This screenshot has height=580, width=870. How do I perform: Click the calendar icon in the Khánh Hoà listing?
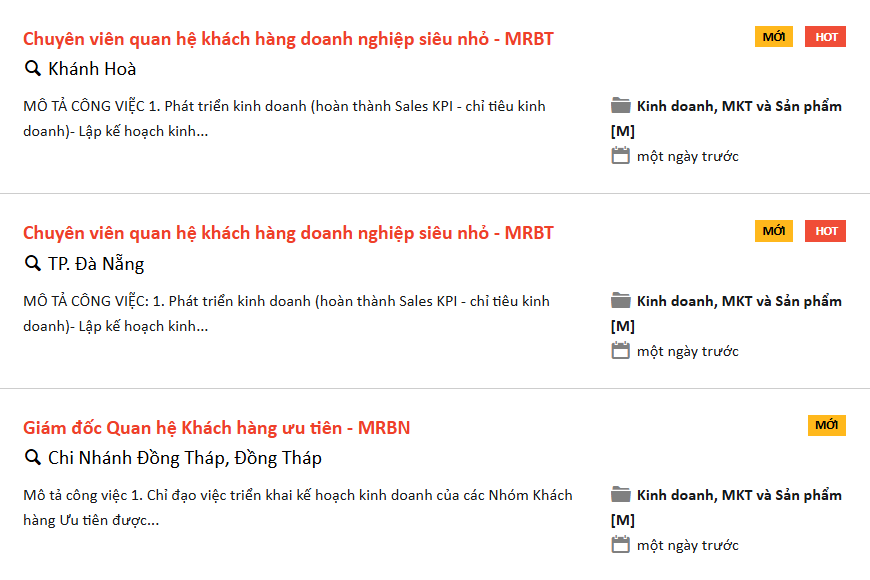(620, 155)
